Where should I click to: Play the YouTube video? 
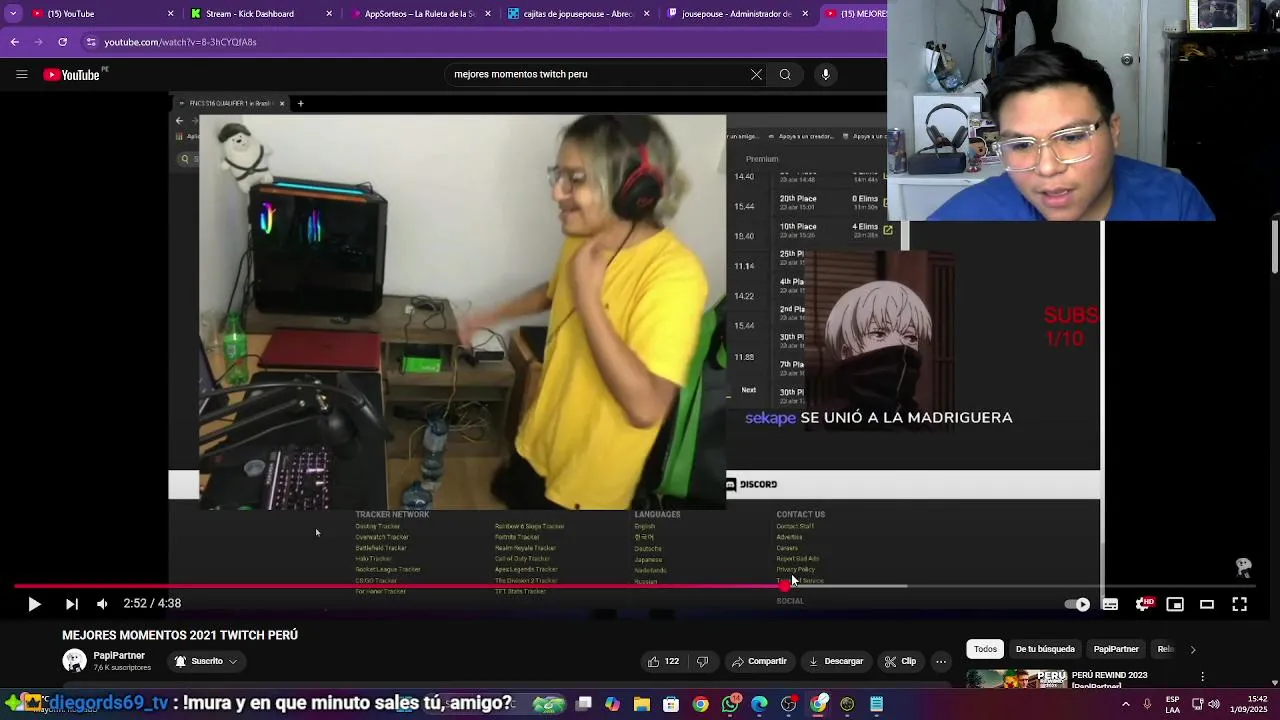(x=34, y=604)
